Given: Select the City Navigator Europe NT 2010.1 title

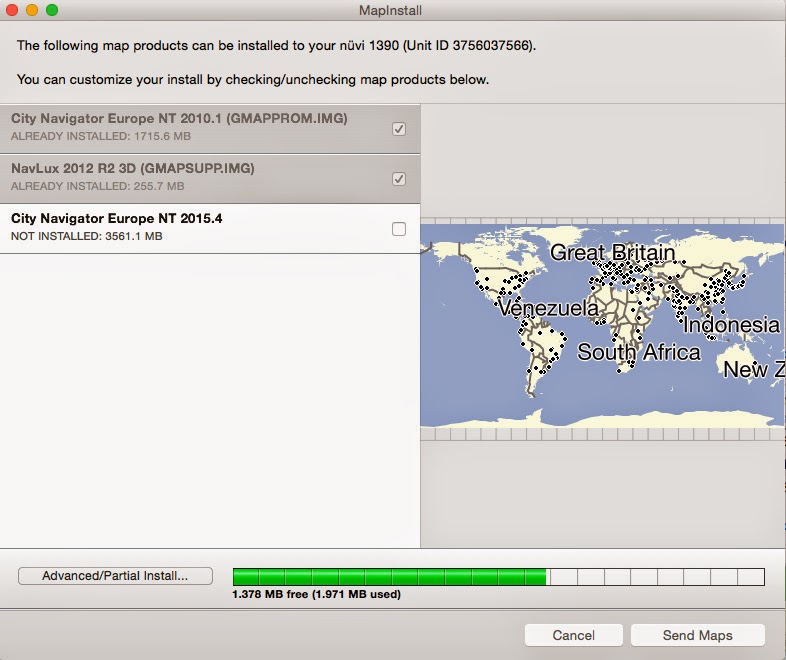Looking at the screenshot, I should click(x=179, y=118).
